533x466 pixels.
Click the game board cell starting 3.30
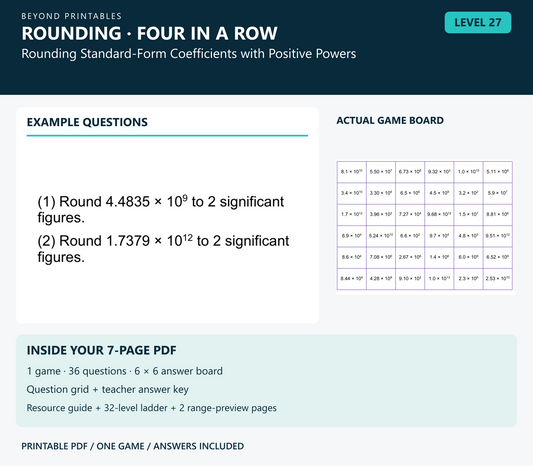pyautogui.click(x=381, y=193)
